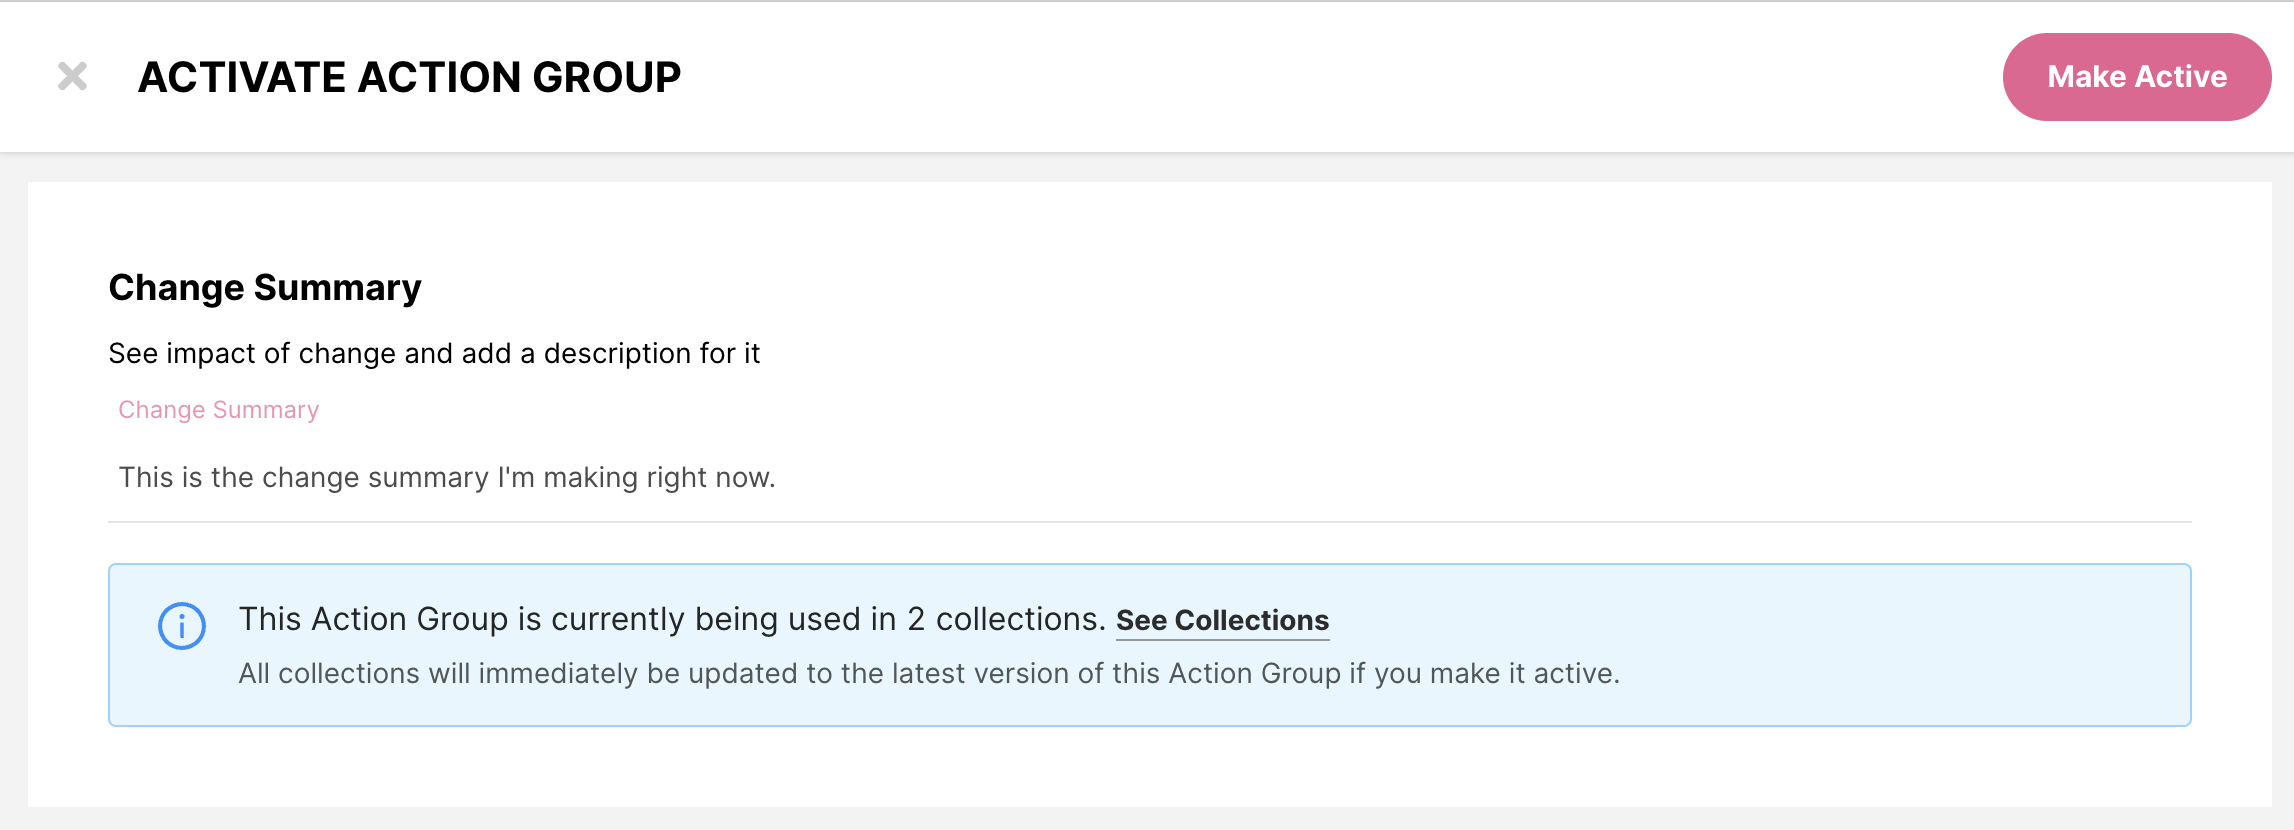The height and width of the screenshot is (830, 2294).
Task: Click the Make Active button
Action: [2137, 77]
